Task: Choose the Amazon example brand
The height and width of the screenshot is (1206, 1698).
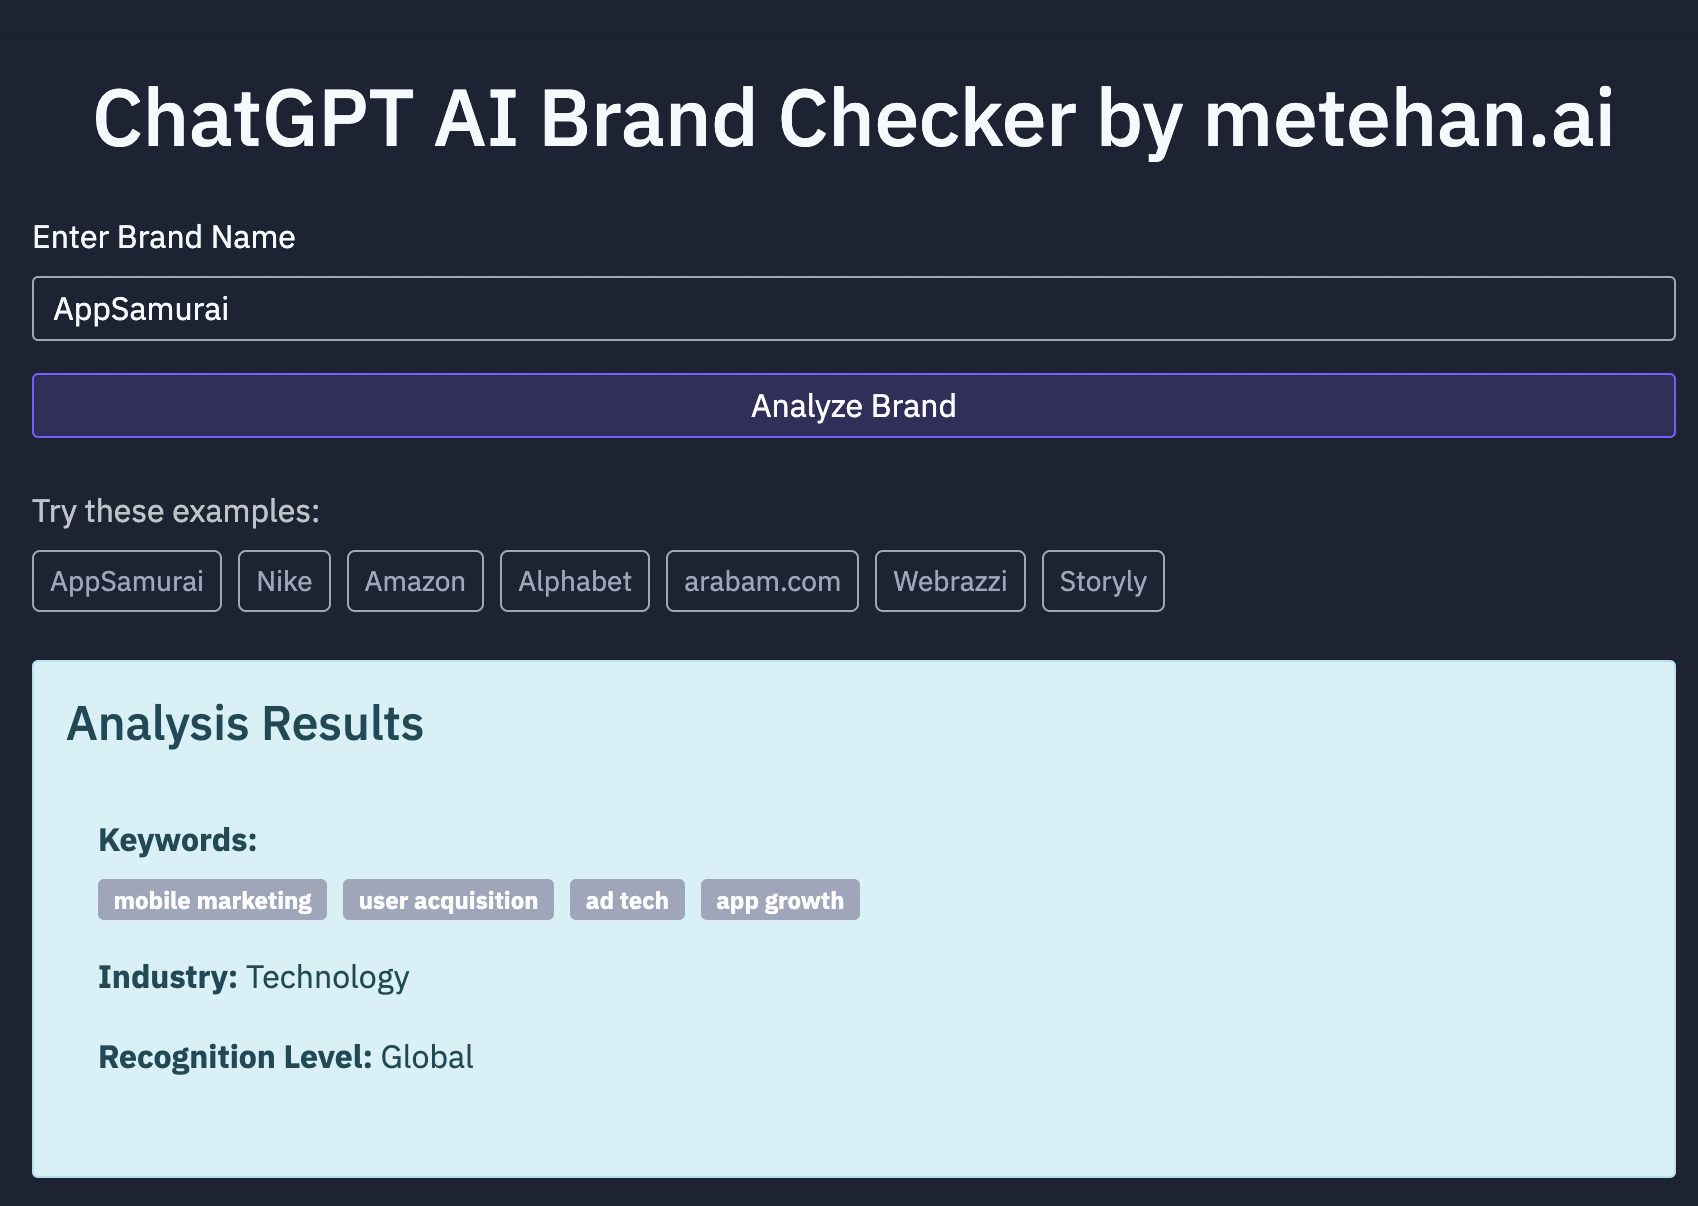Action: (x=415, y=581)
